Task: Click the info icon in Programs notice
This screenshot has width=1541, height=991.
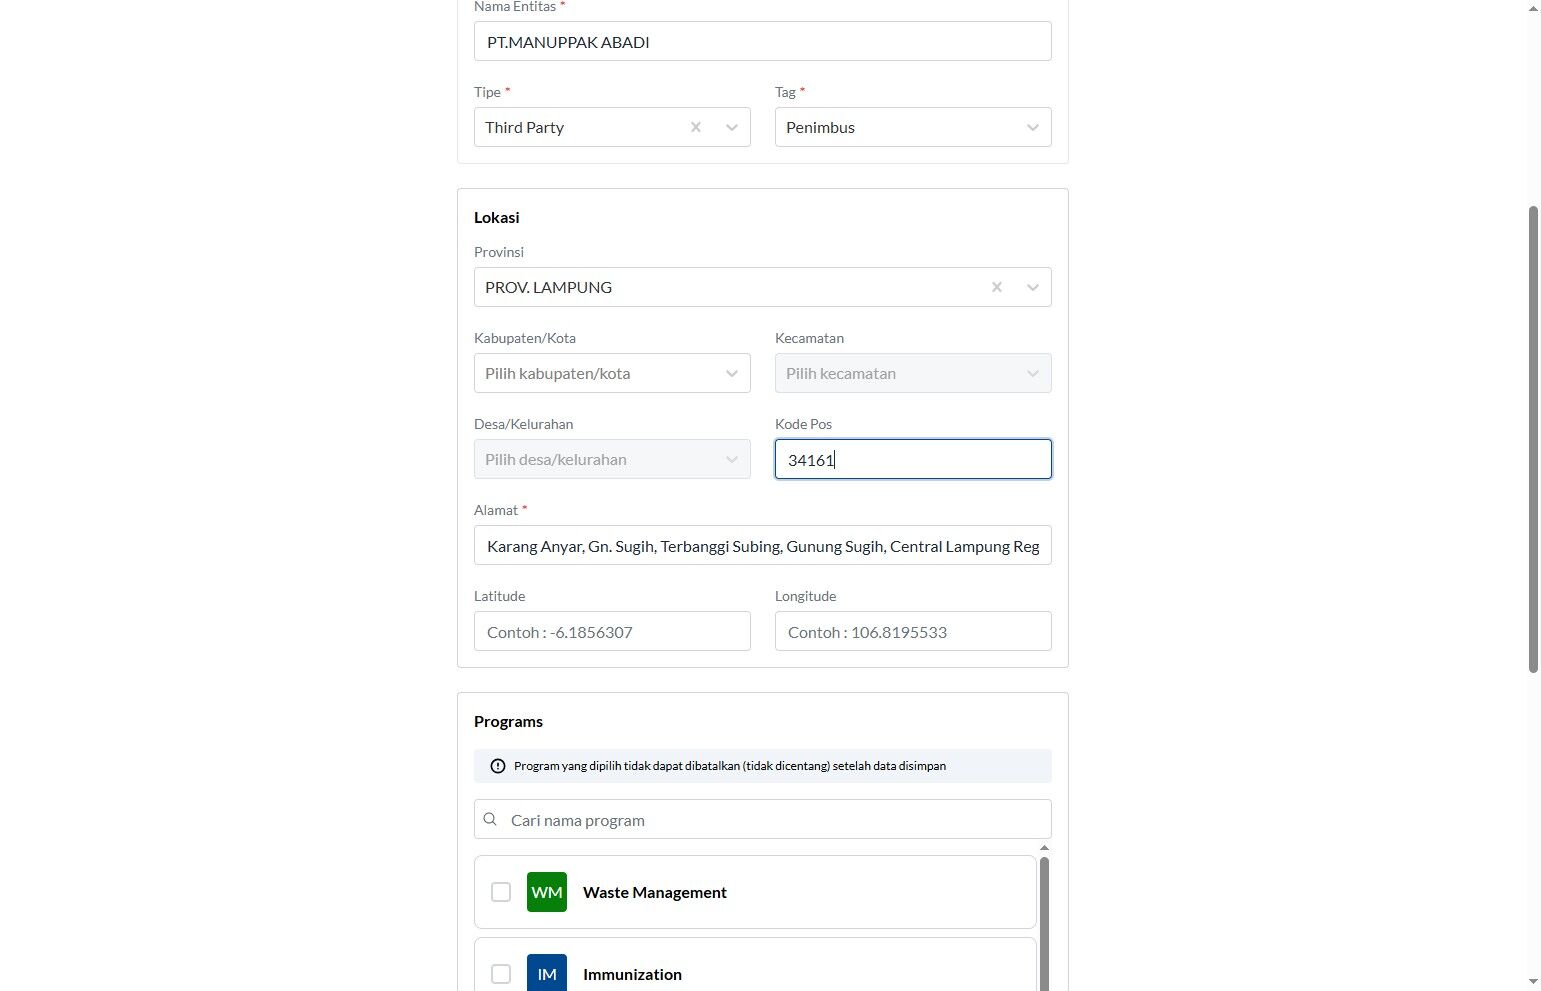Action: (498, 766)
